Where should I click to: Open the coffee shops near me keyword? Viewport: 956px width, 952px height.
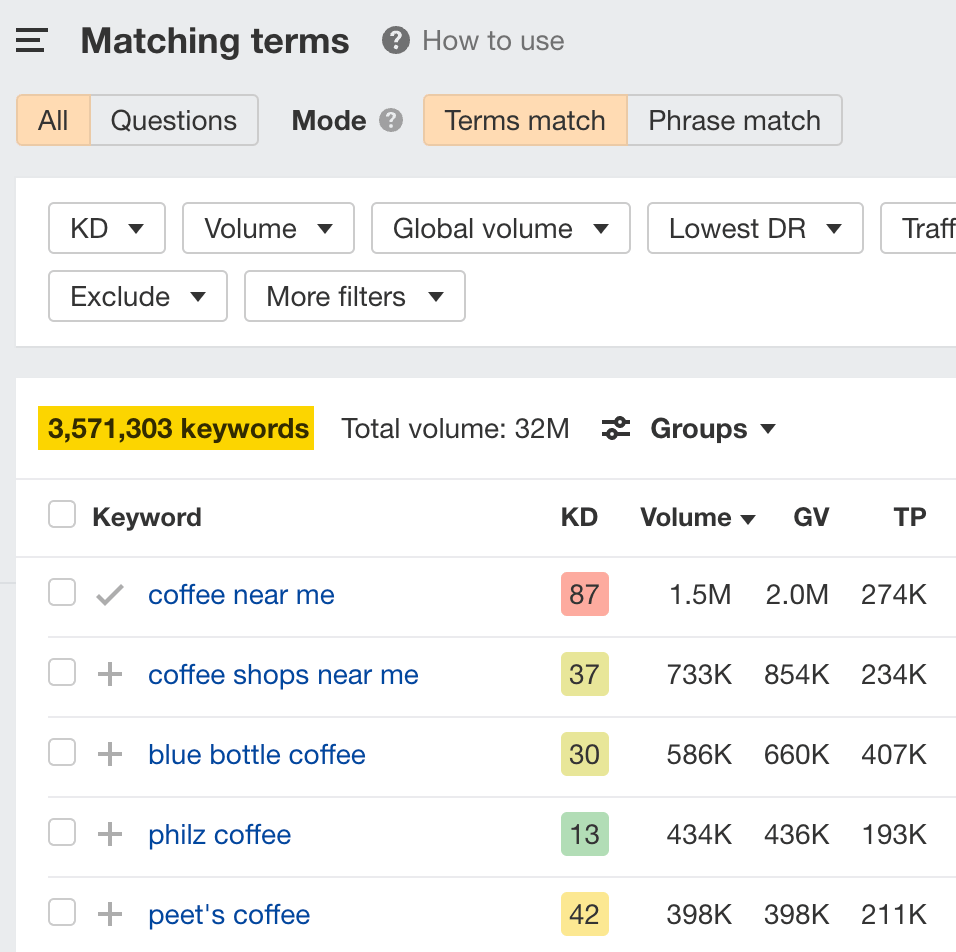click(x=284, y=675)
